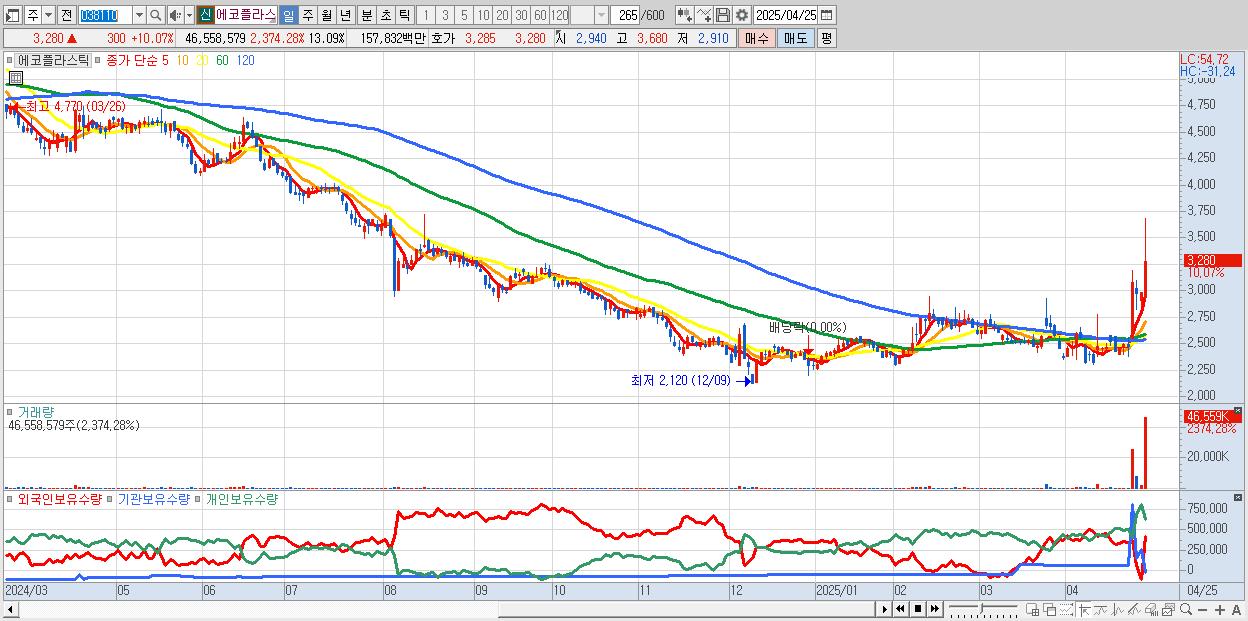Click the 에코플라스틱 chart legend label
The image size is (1248, 621).
(x=53, y=61)
